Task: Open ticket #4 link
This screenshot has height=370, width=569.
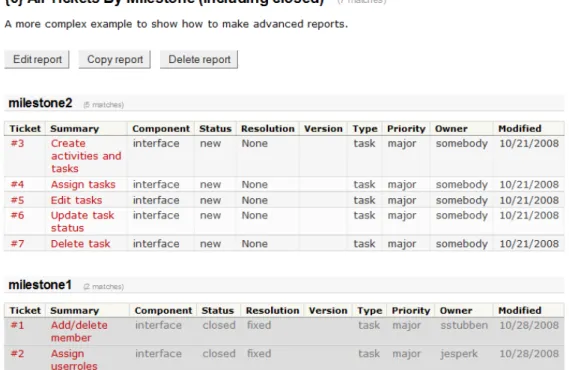Action: (17, 184)
